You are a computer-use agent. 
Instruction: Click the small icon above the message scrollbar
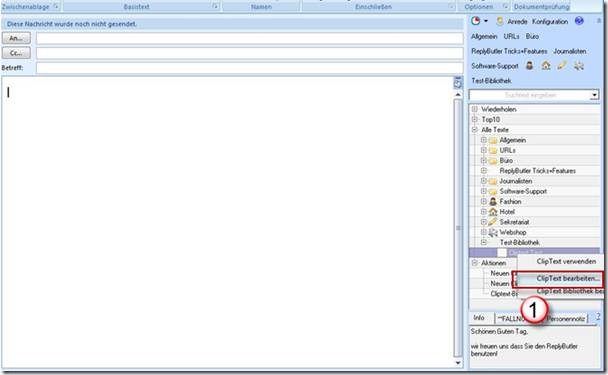(x=458, y=83)
